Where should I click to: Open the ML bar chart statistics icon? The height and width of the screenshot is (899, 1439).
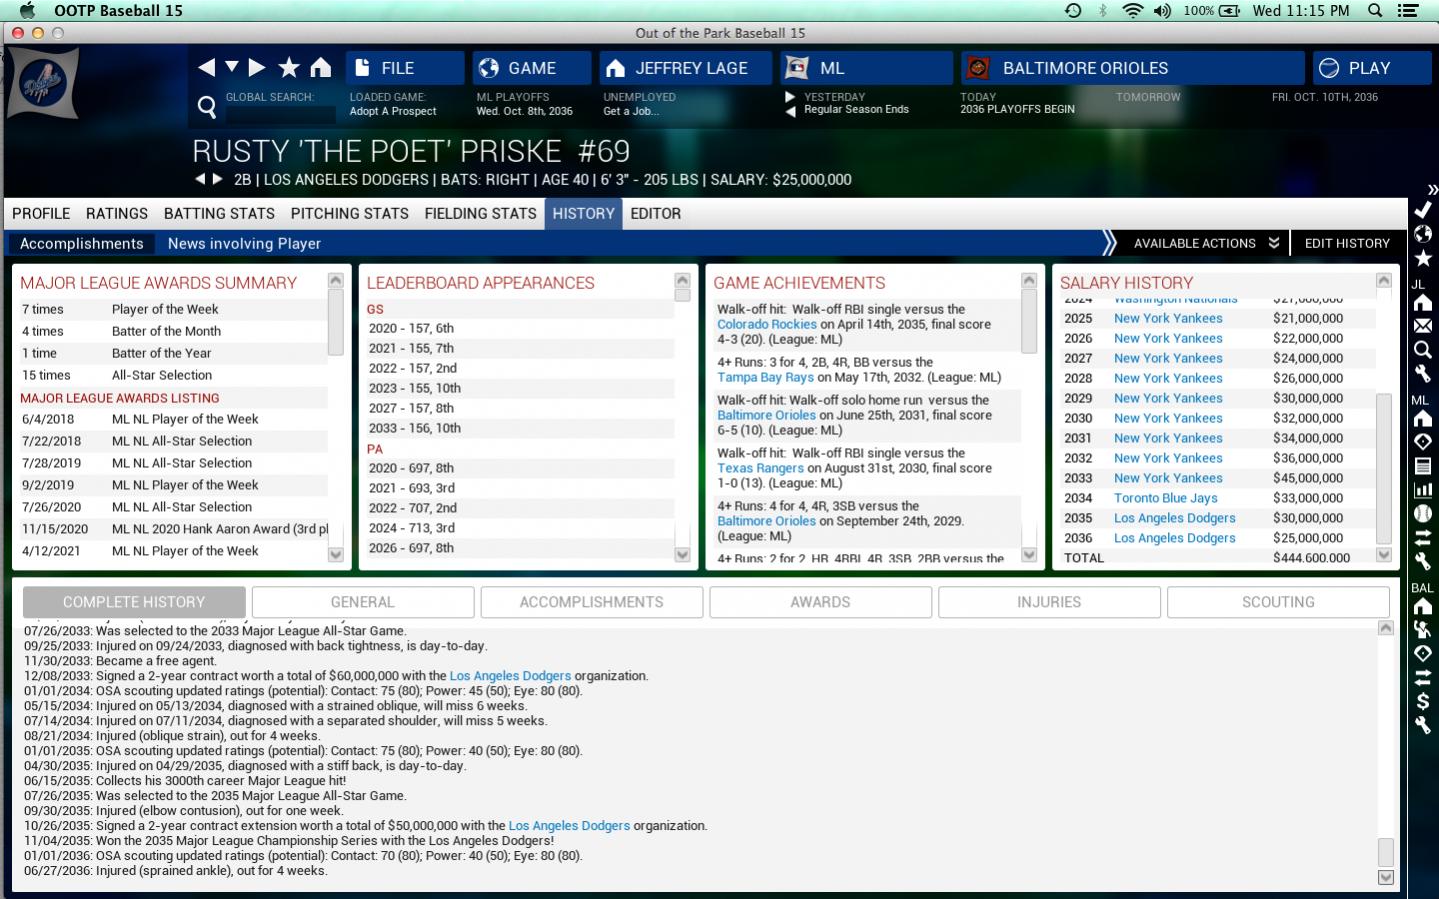click(x=1422, y=490)
